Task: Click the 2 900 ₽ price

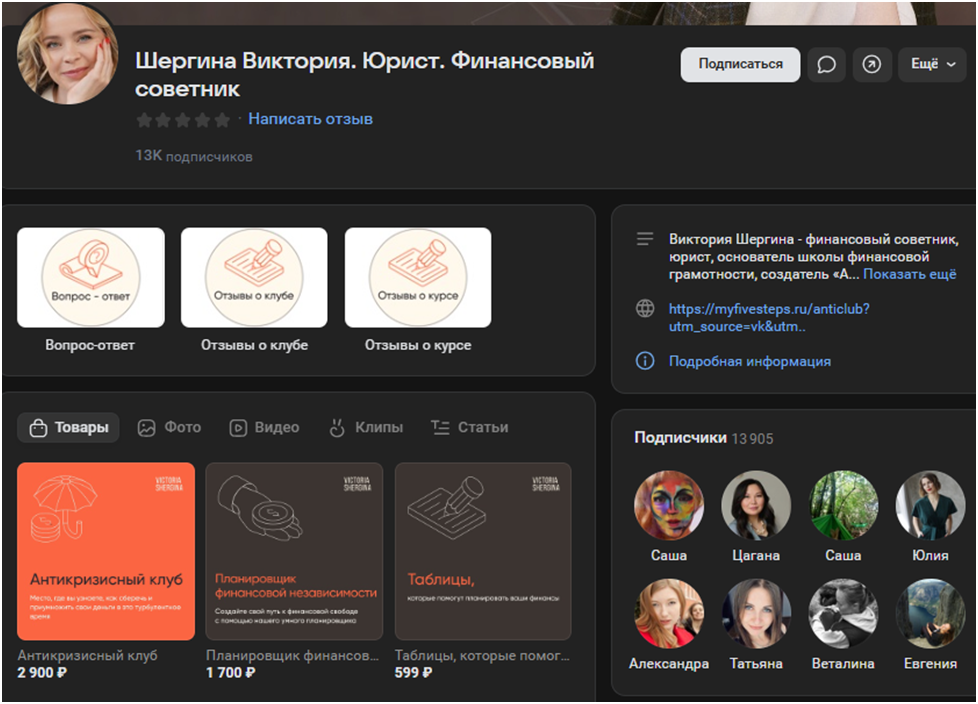Action: [x=42, y=673]
